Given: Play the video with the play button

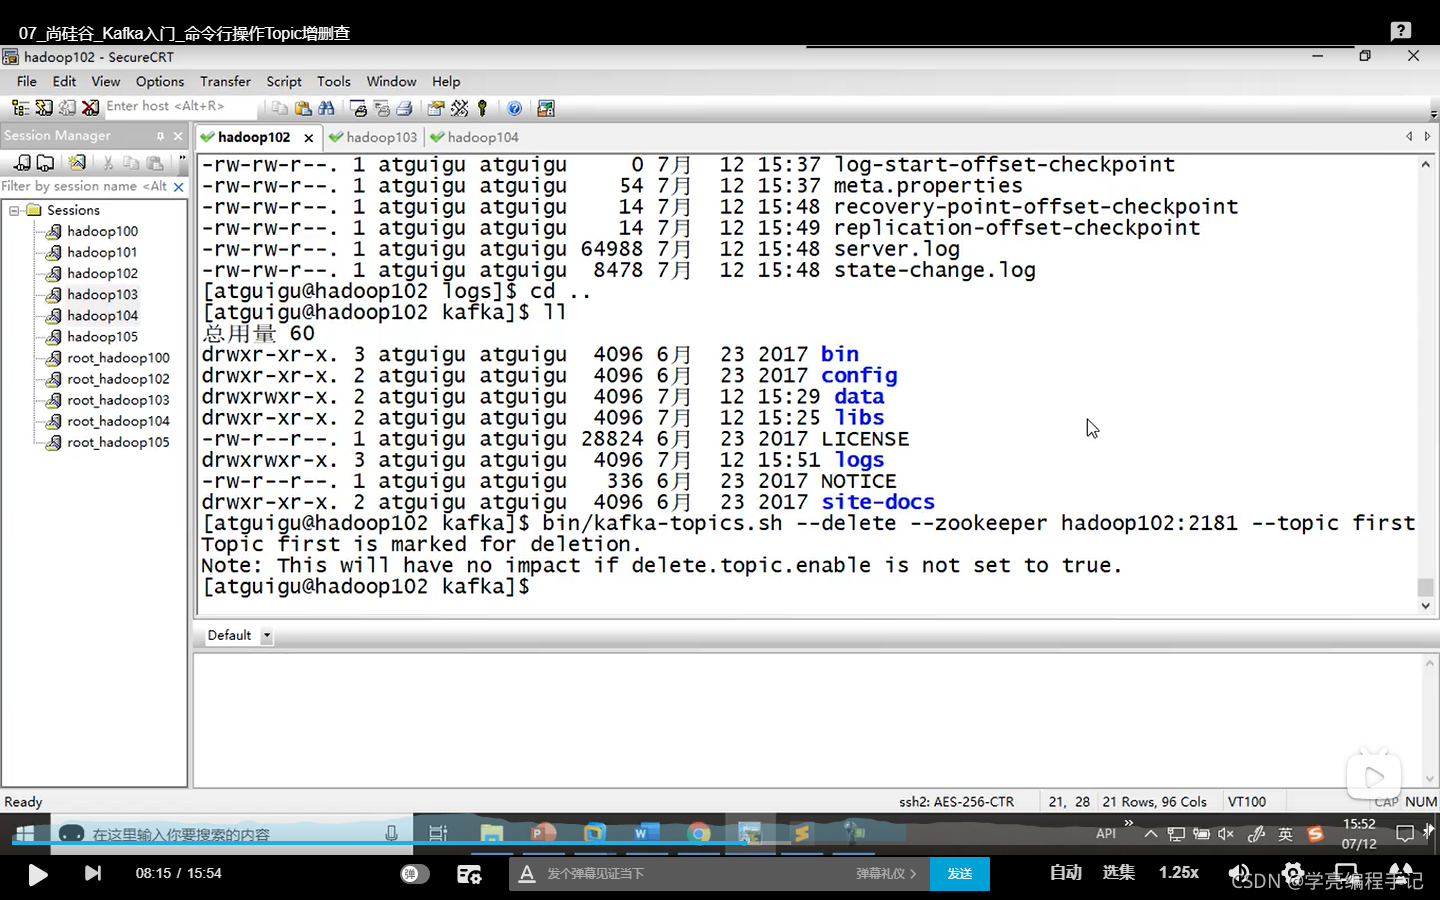Looking at the screenshot, I should coord(37,874).
